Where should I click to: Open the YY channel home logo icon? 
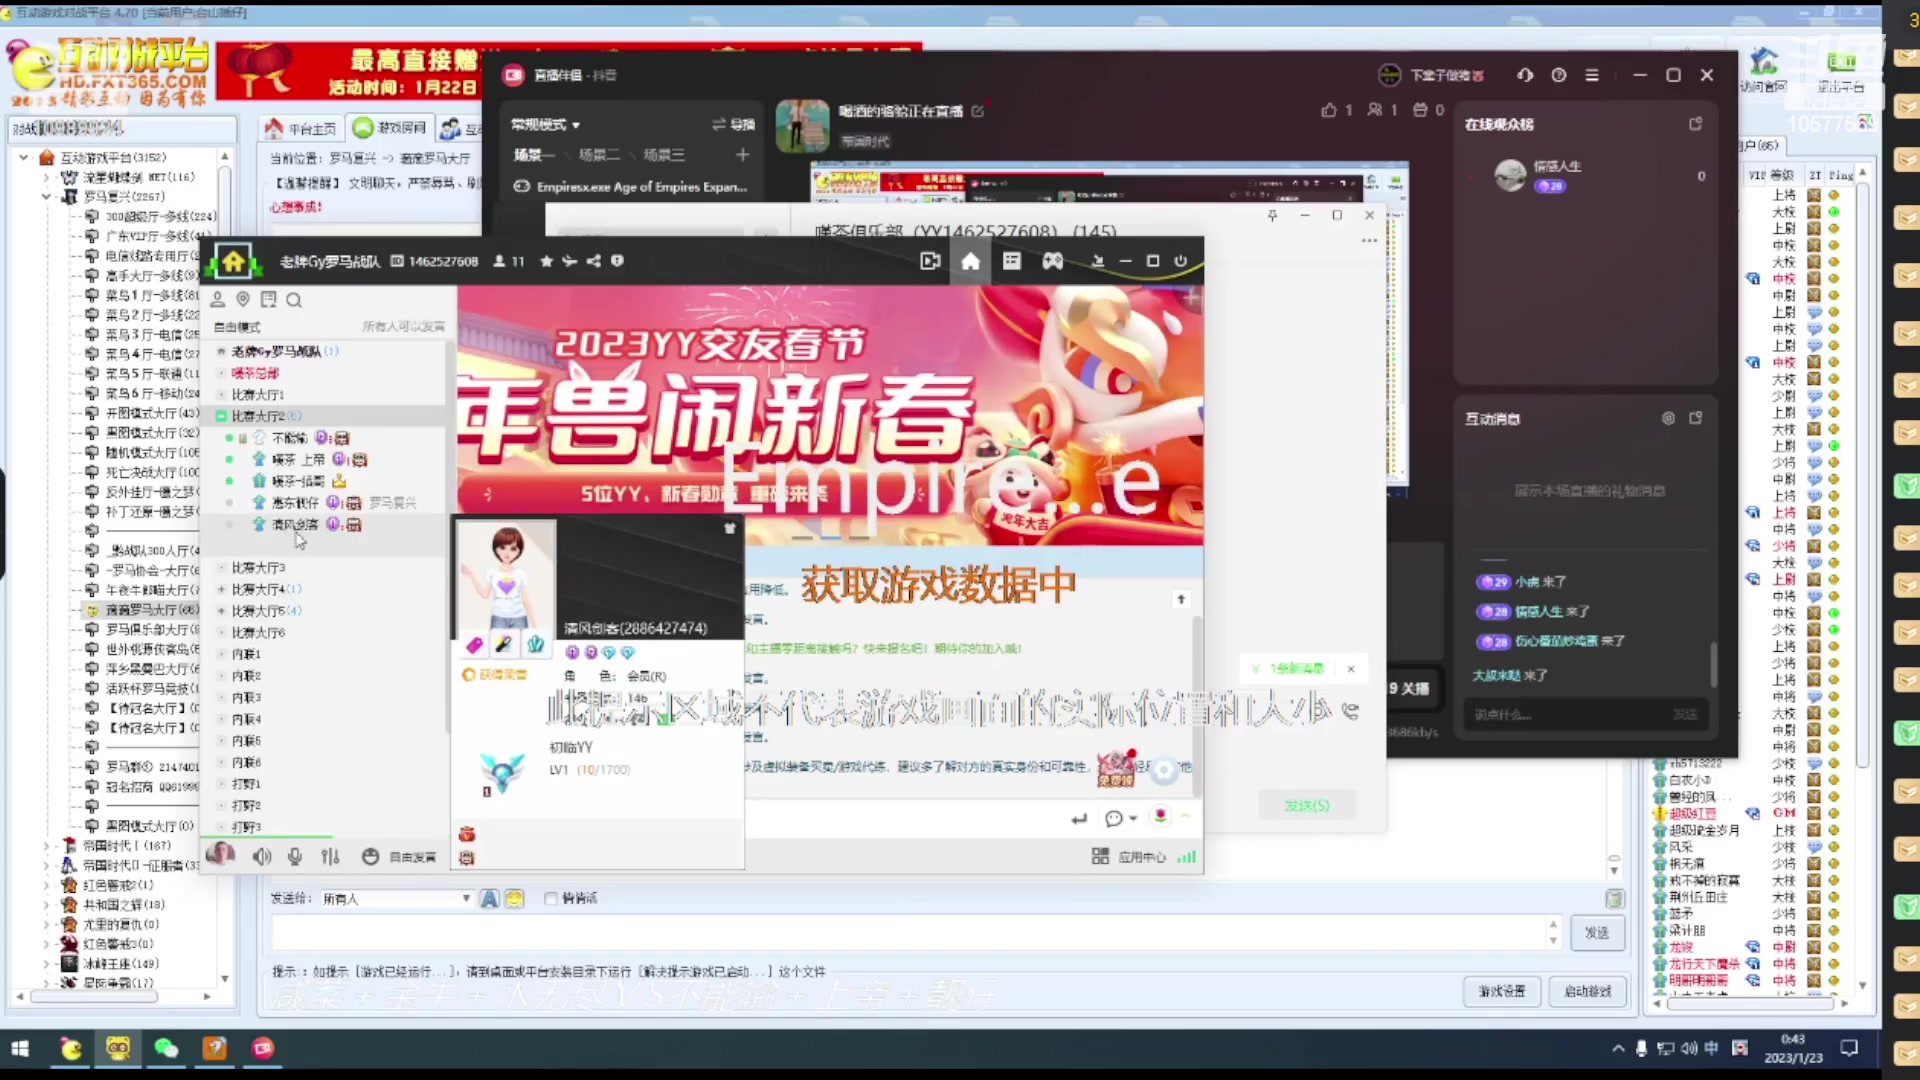click(x=233, y=262)
